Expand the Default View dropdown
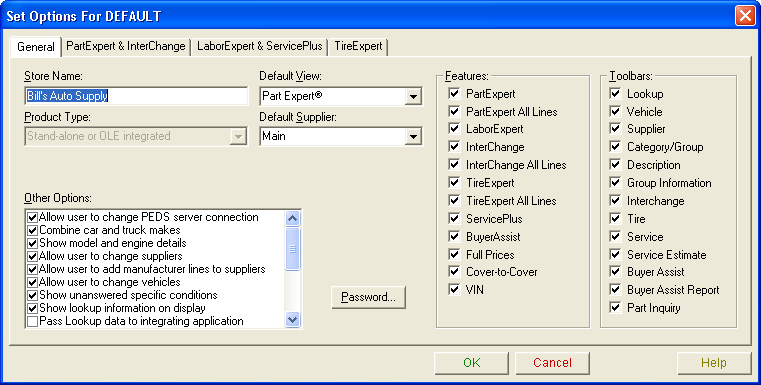 (x=413, y=97)
